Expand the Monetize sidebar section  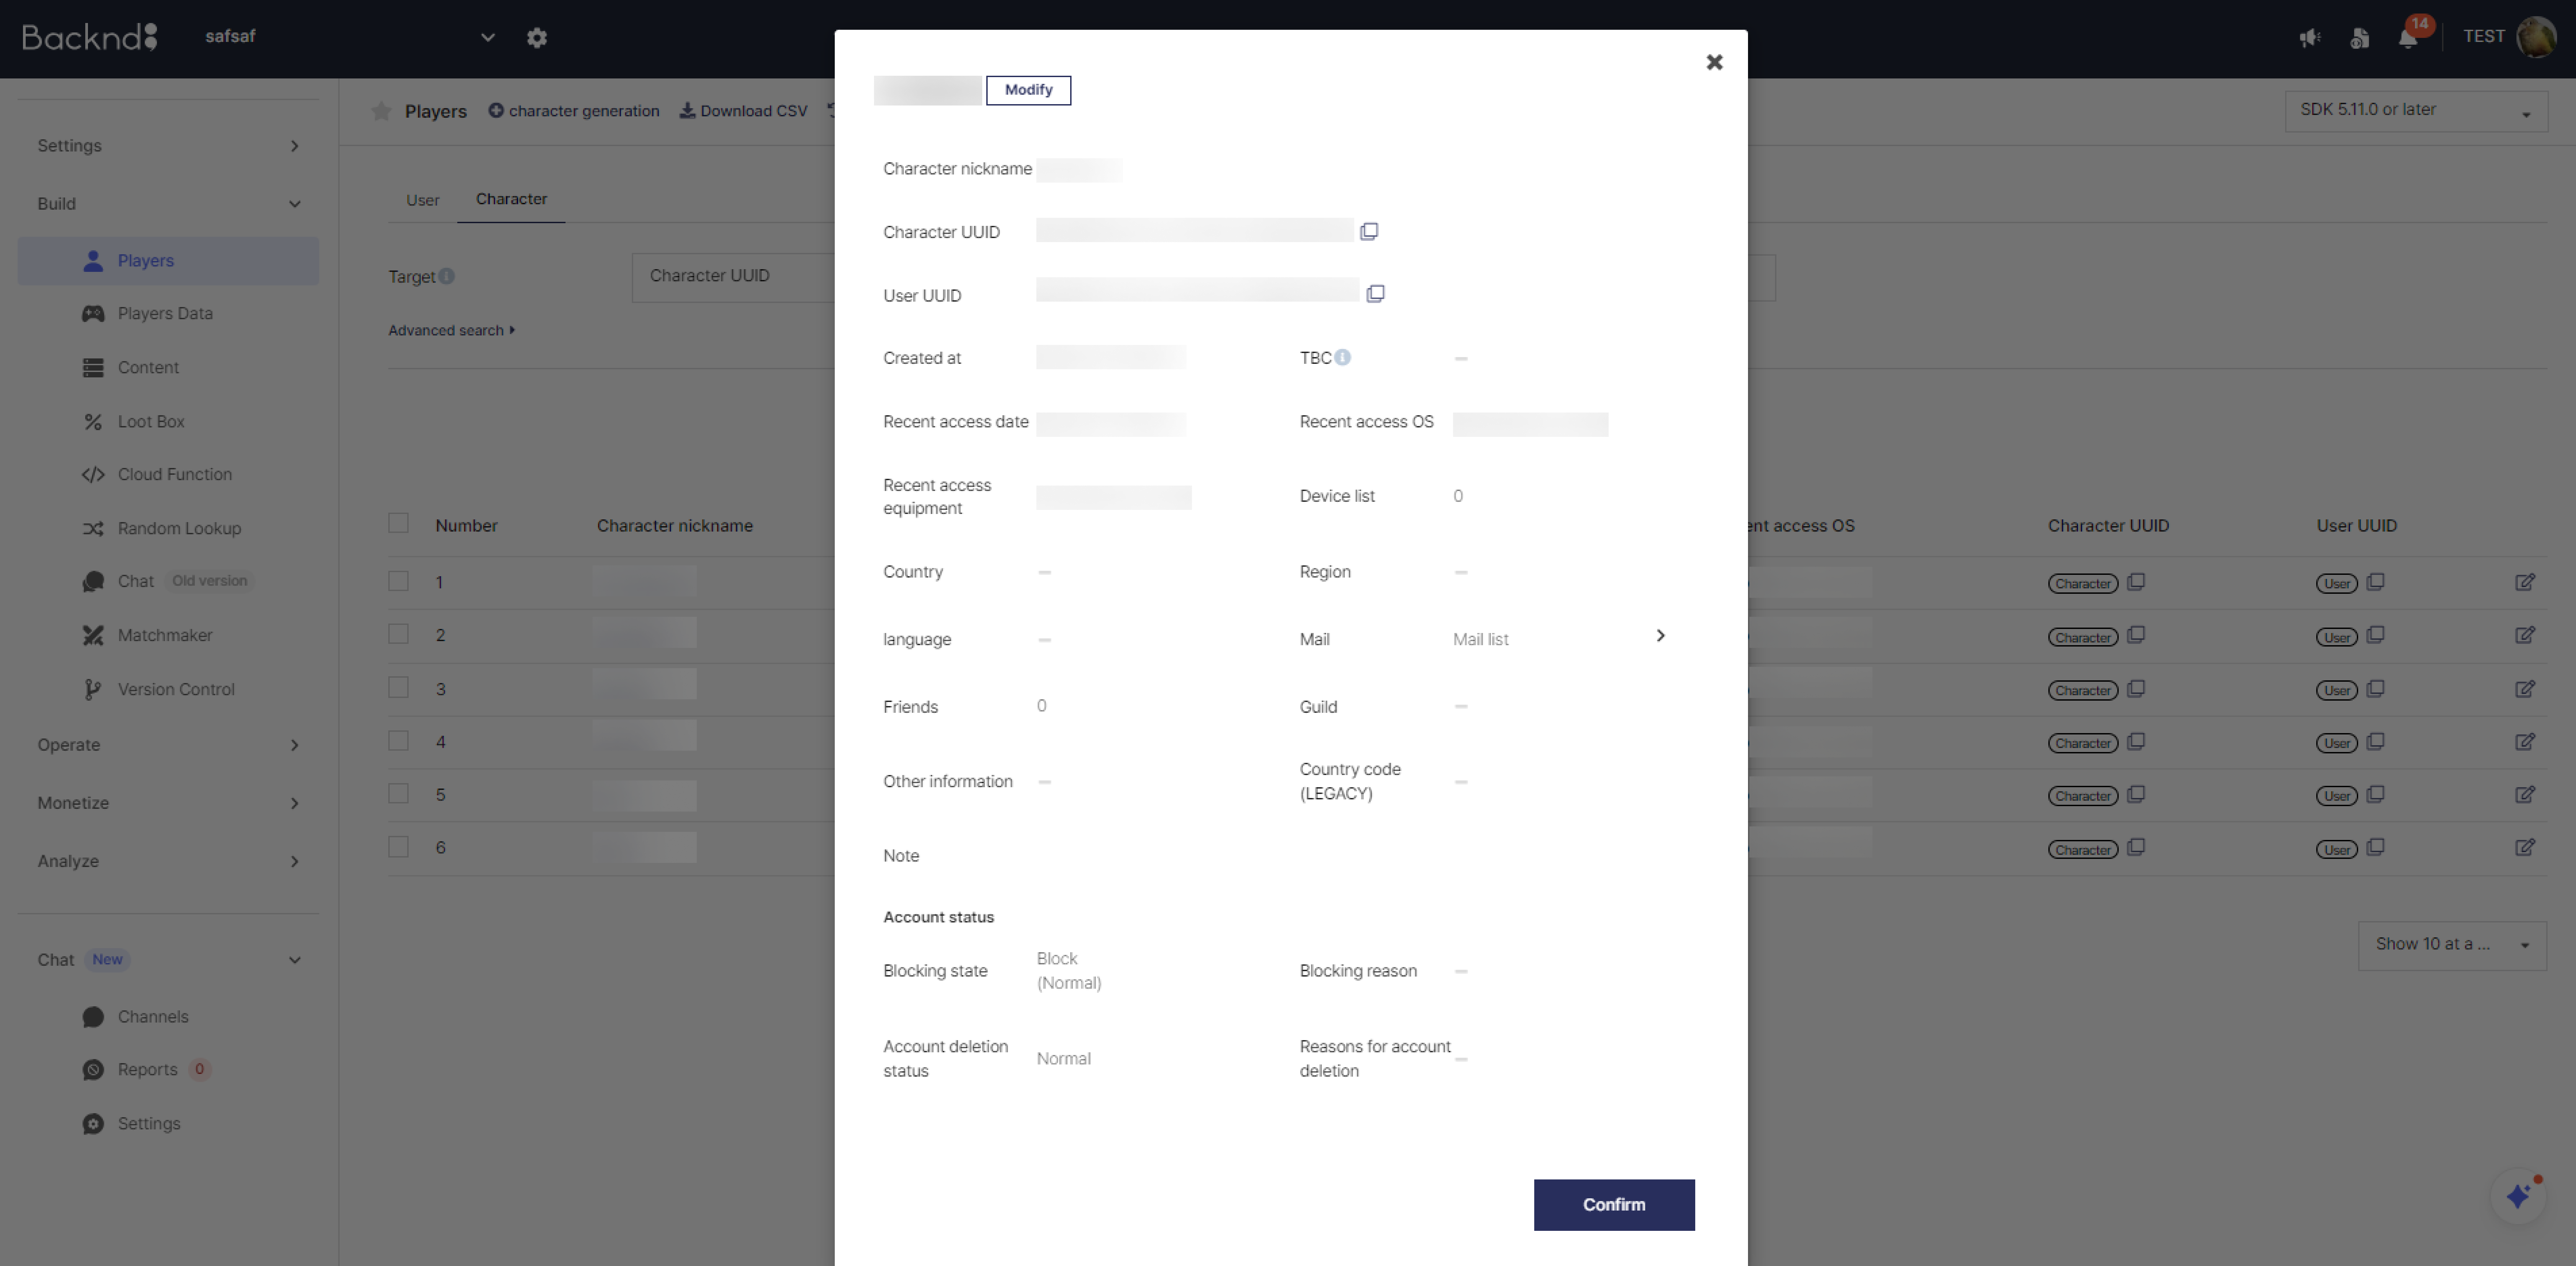click(x=168, y=803)
